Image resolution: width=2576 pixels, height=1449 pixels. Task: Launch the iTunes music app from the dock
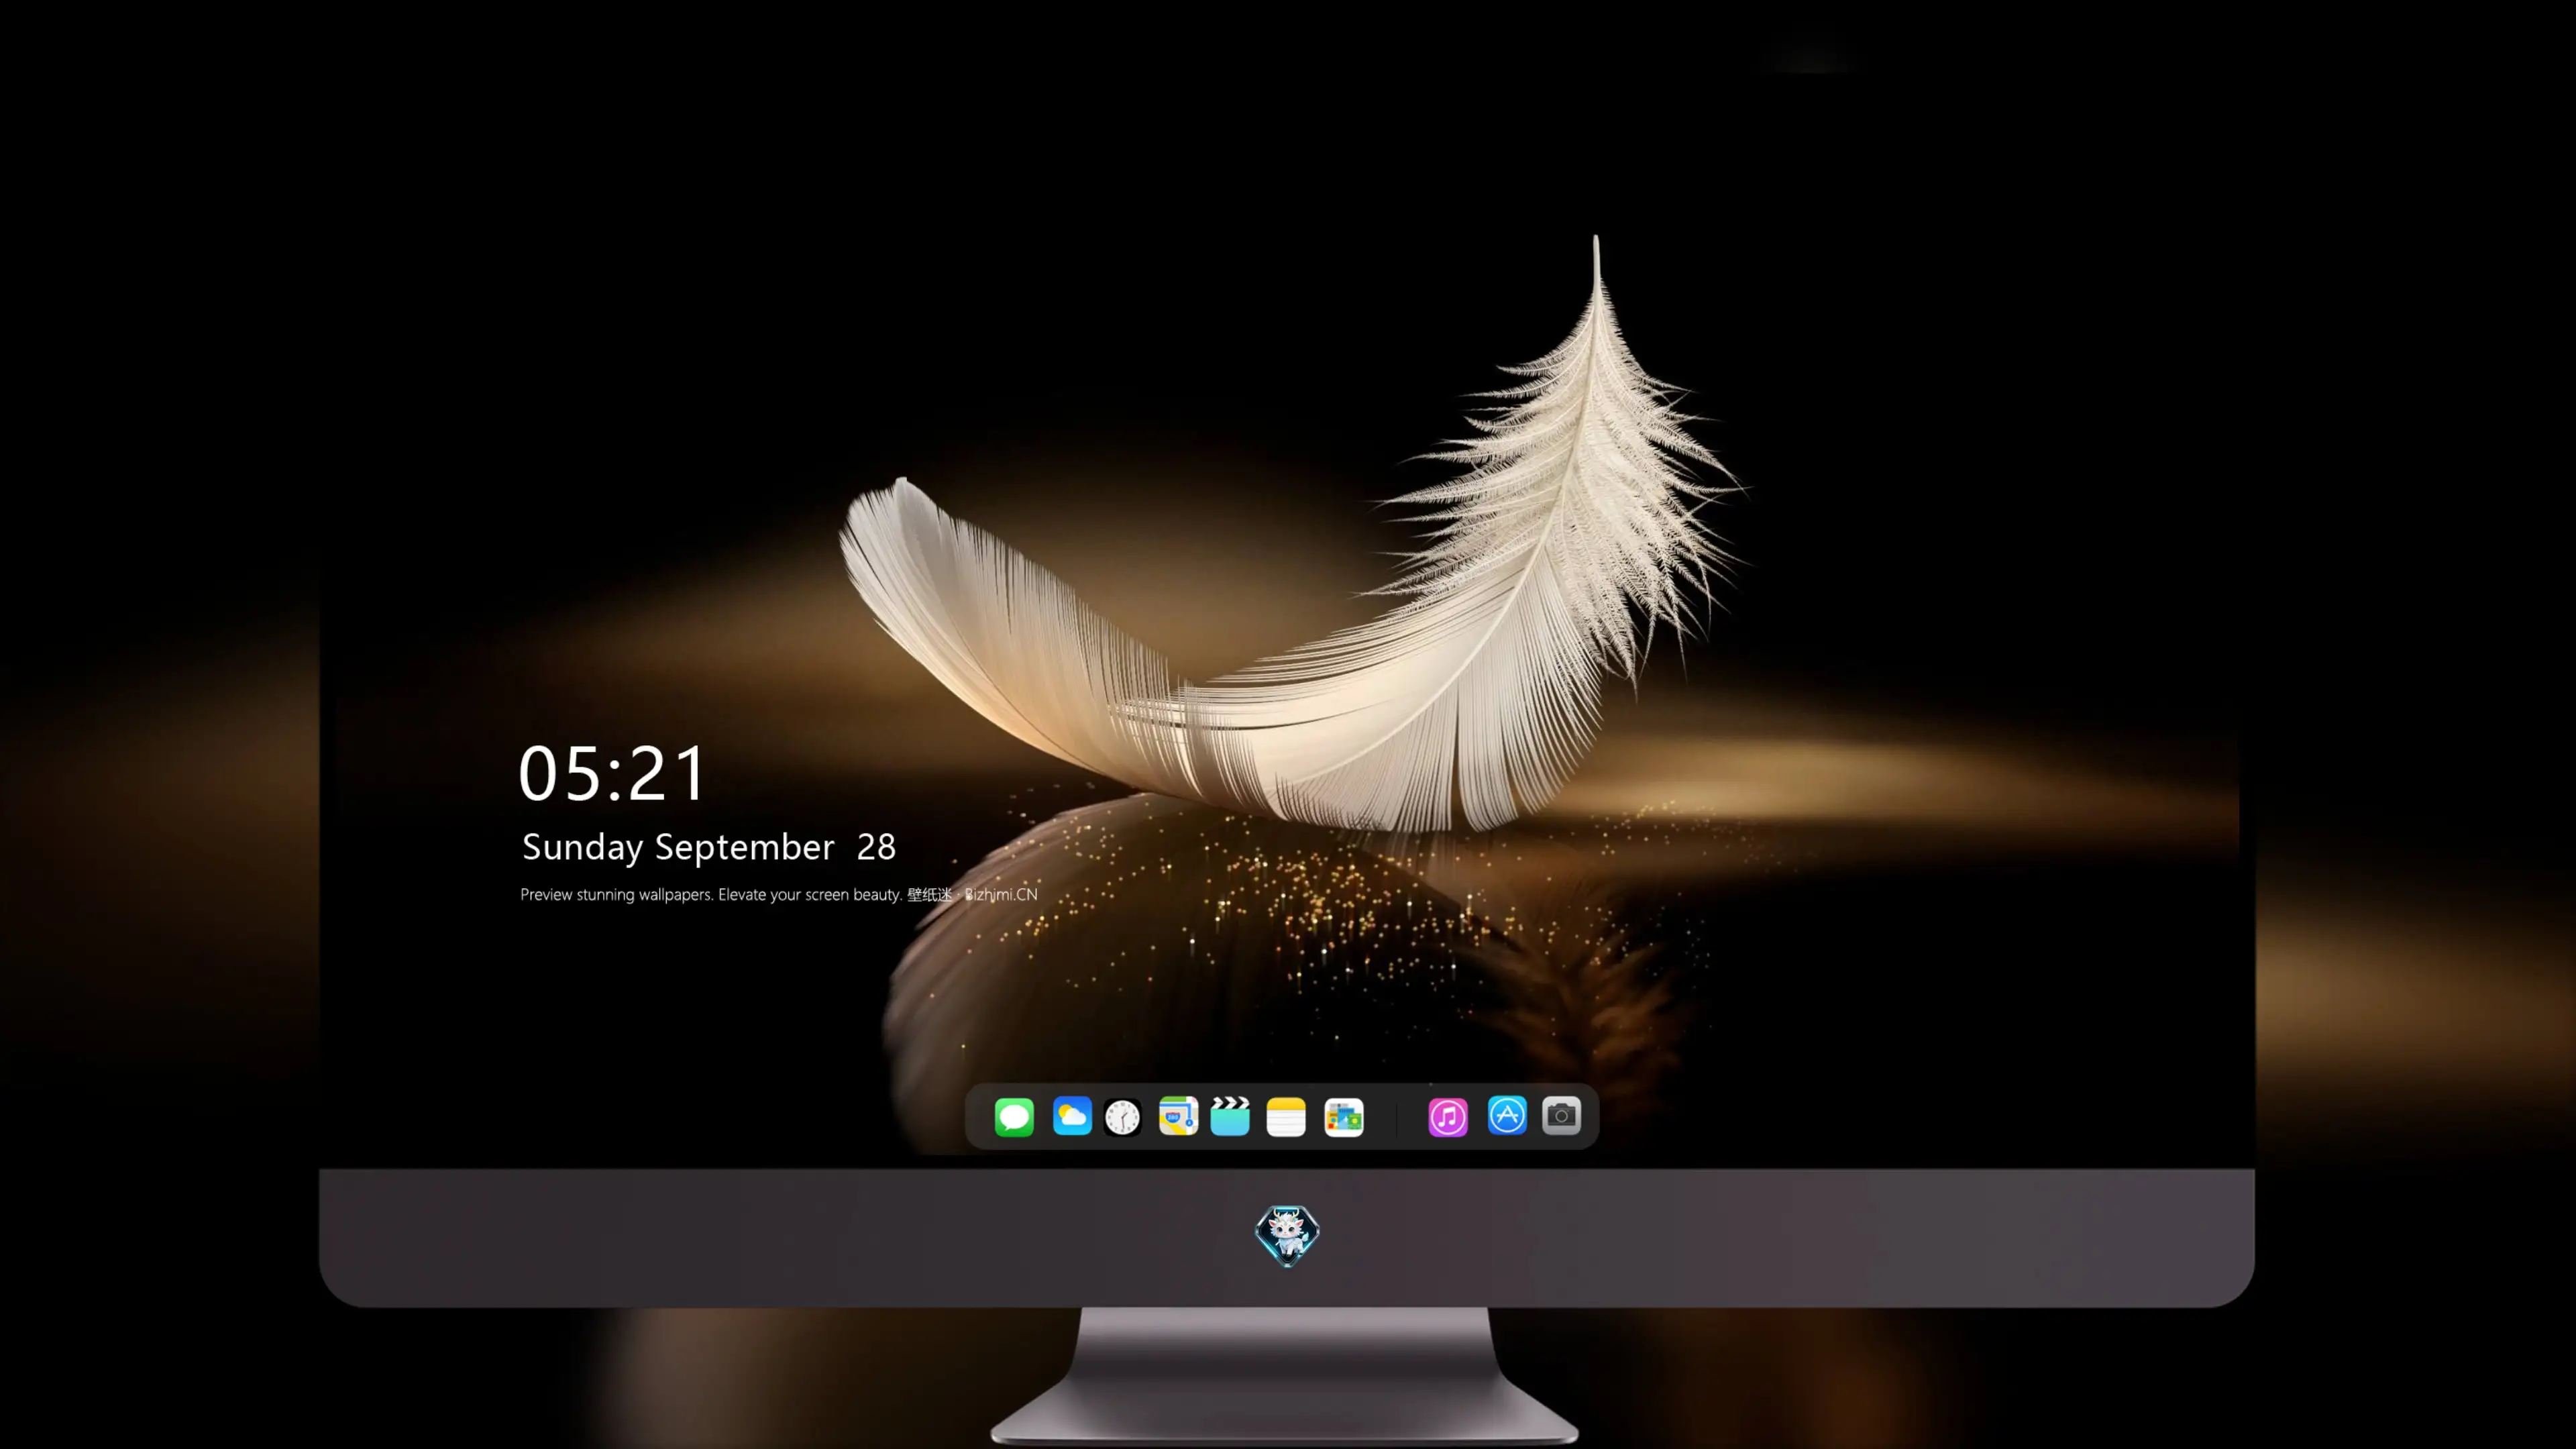point(1448,1117)
